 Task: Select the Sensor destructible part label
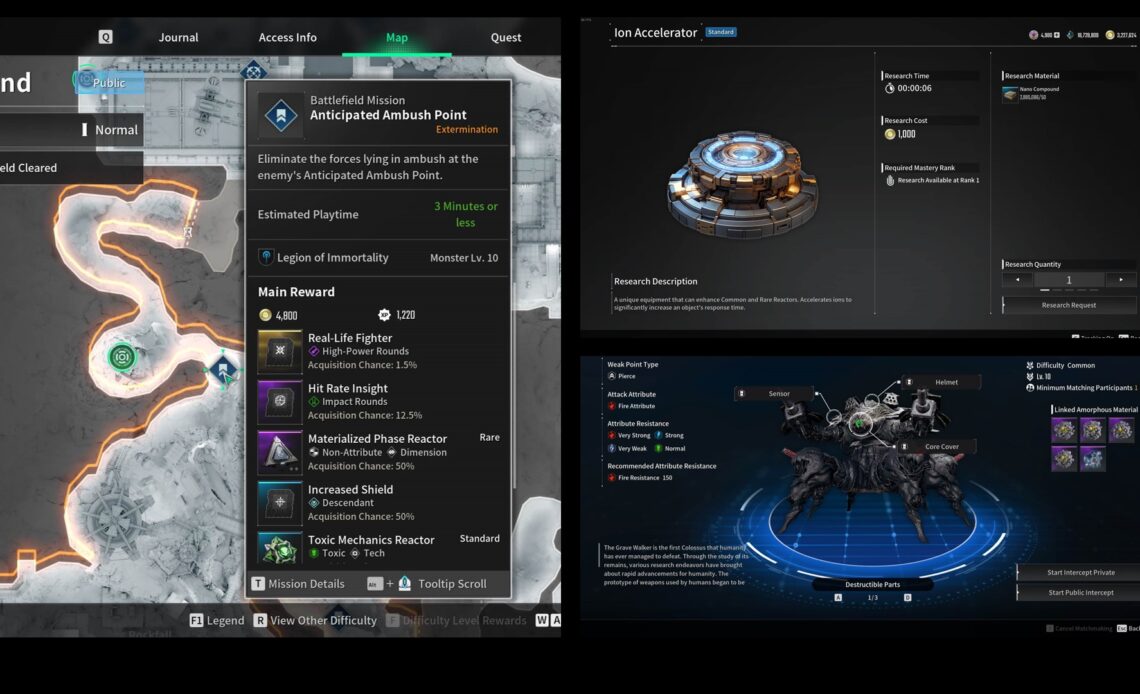click(x=772, y=394)
